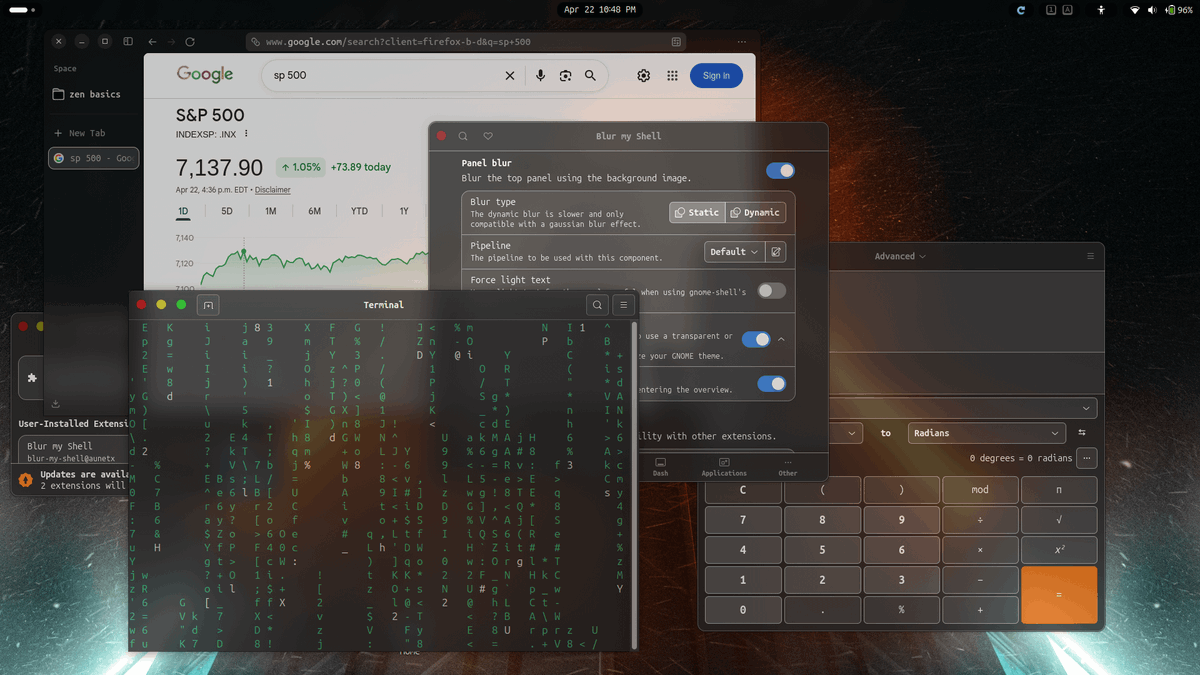The height and width of the screenshot is (675, 1200).
Task: Open the Default pipeline dropdown
Action: (734, 252)
